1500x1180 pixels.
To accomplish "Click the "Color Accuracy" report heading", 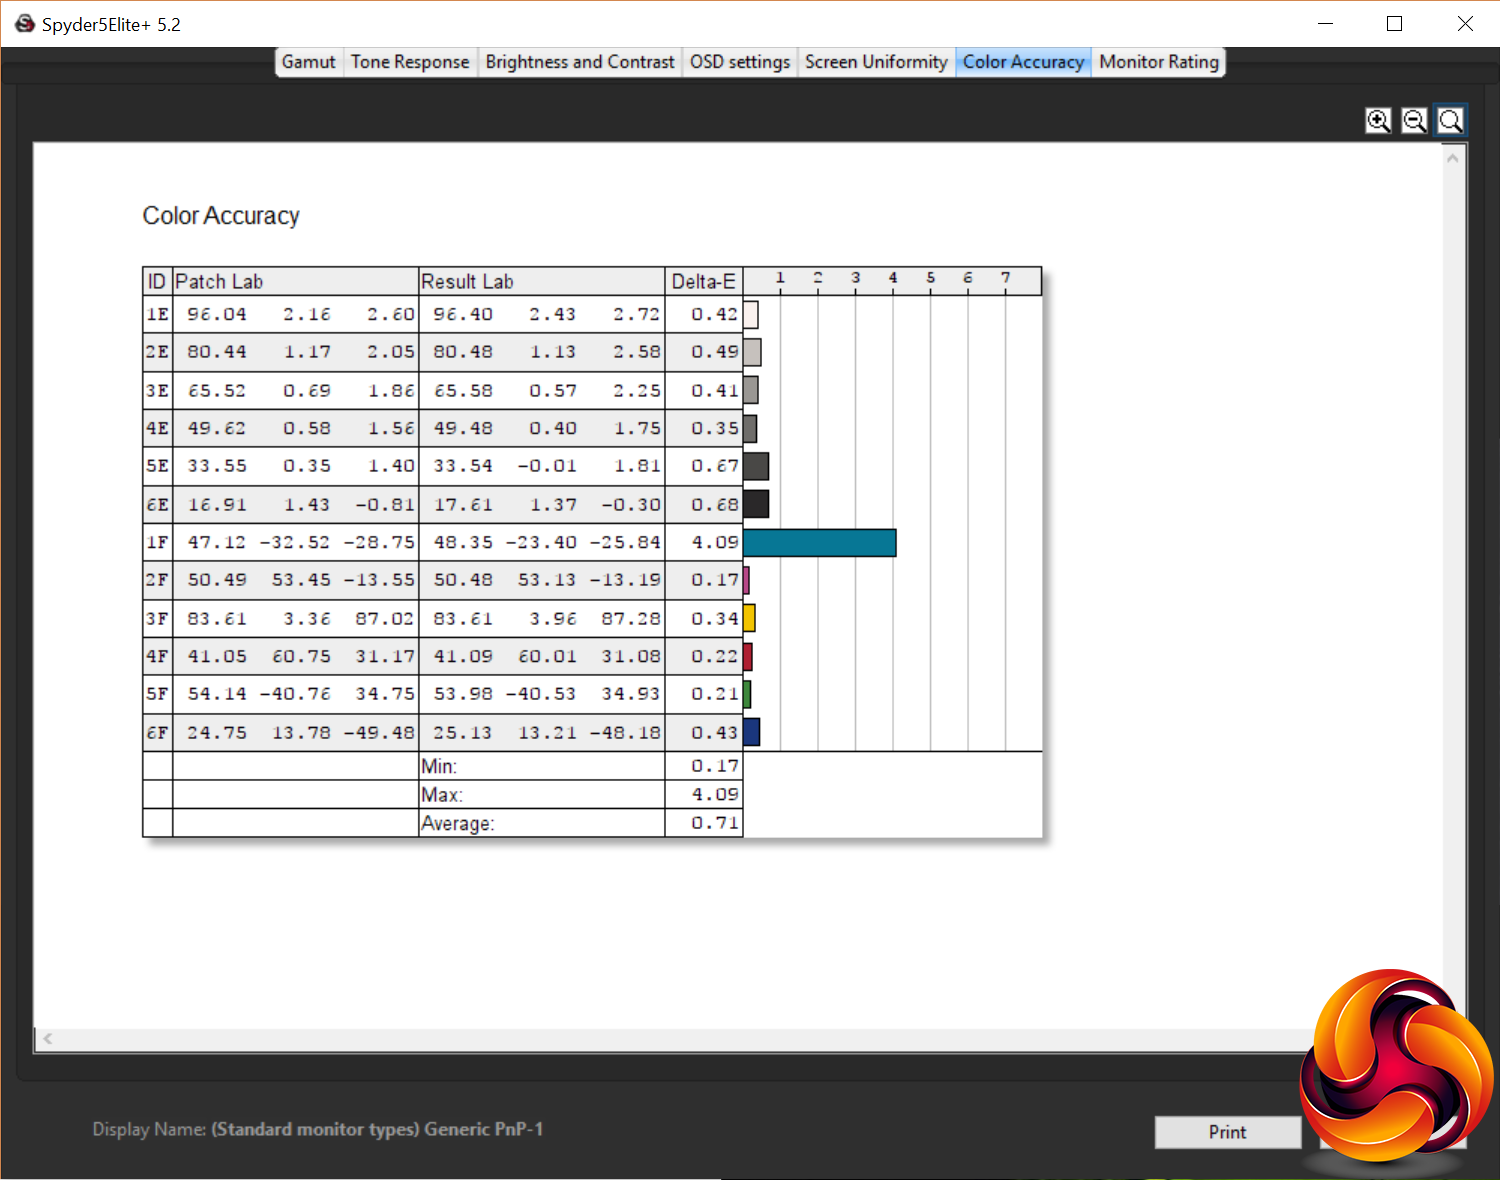I will click(x=221, y=216).
